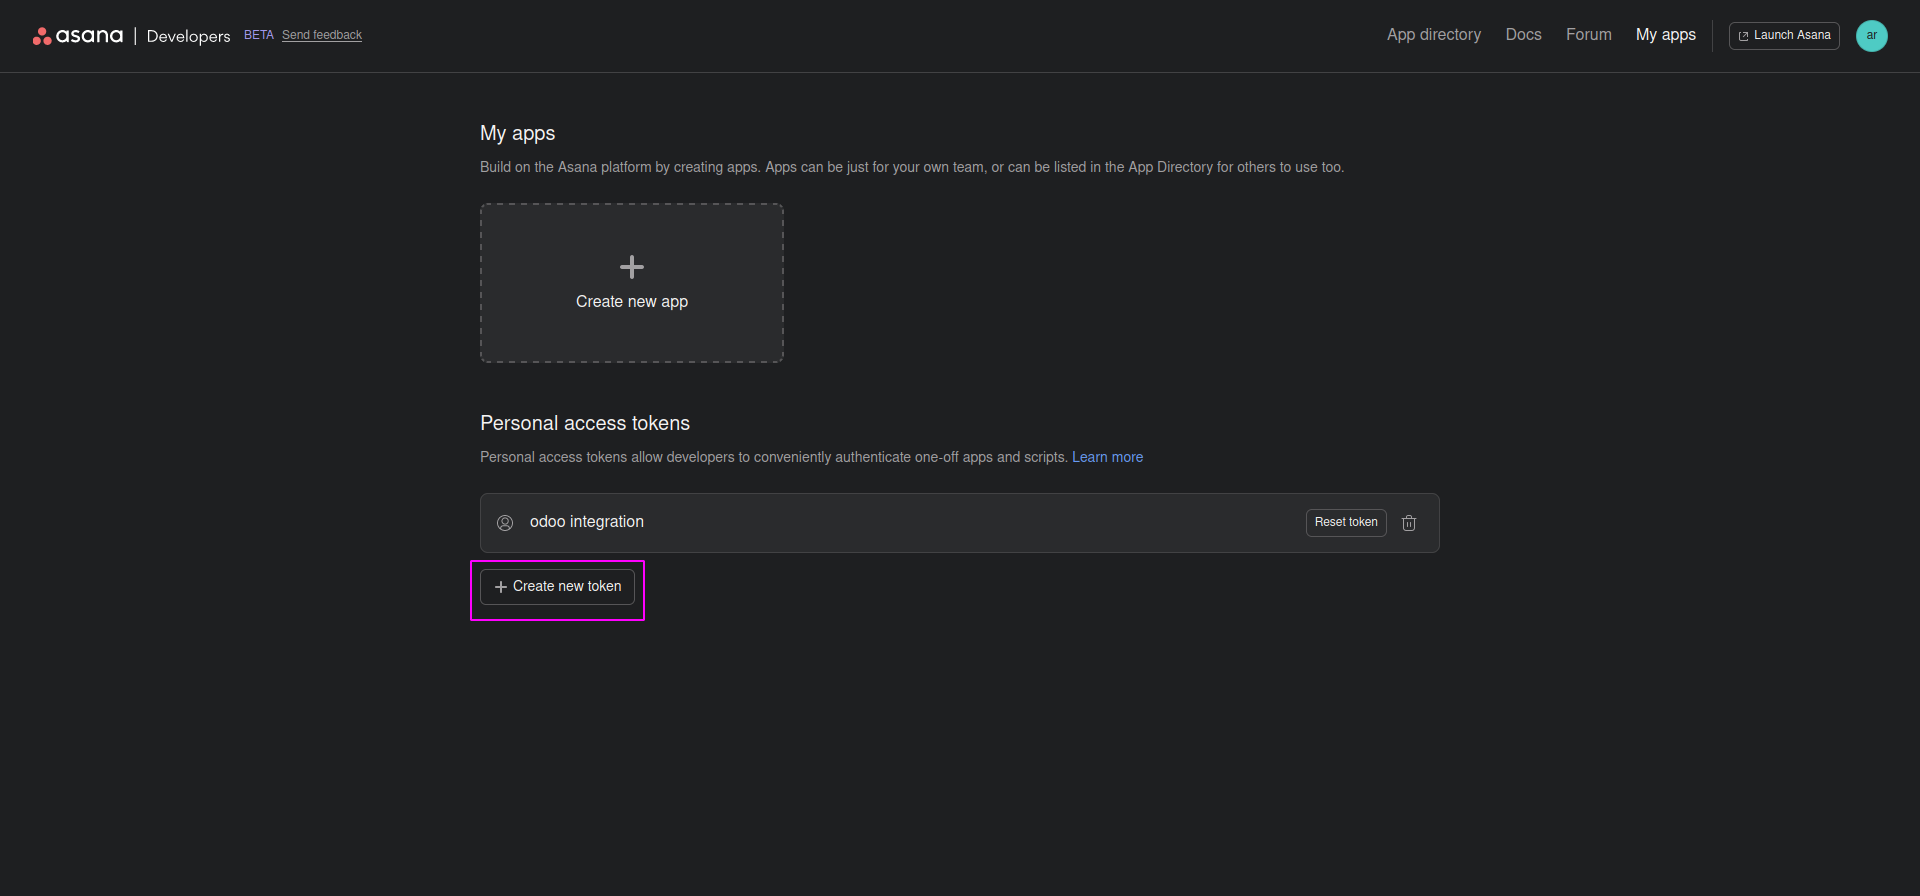The width and height of the screenshot is (1920, 896).
Task: Click the plus icon in Create new app card
Action: [x=632, y=267]
